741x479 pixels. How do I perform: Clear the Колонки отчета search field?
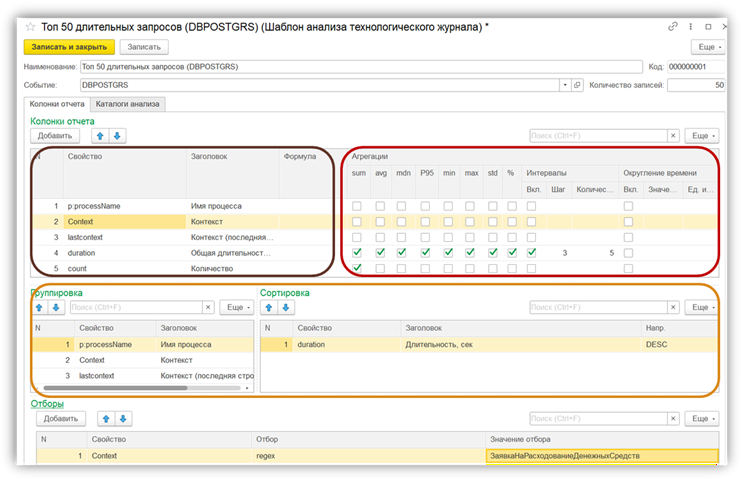pyautogui.click(x=672, y=136)
